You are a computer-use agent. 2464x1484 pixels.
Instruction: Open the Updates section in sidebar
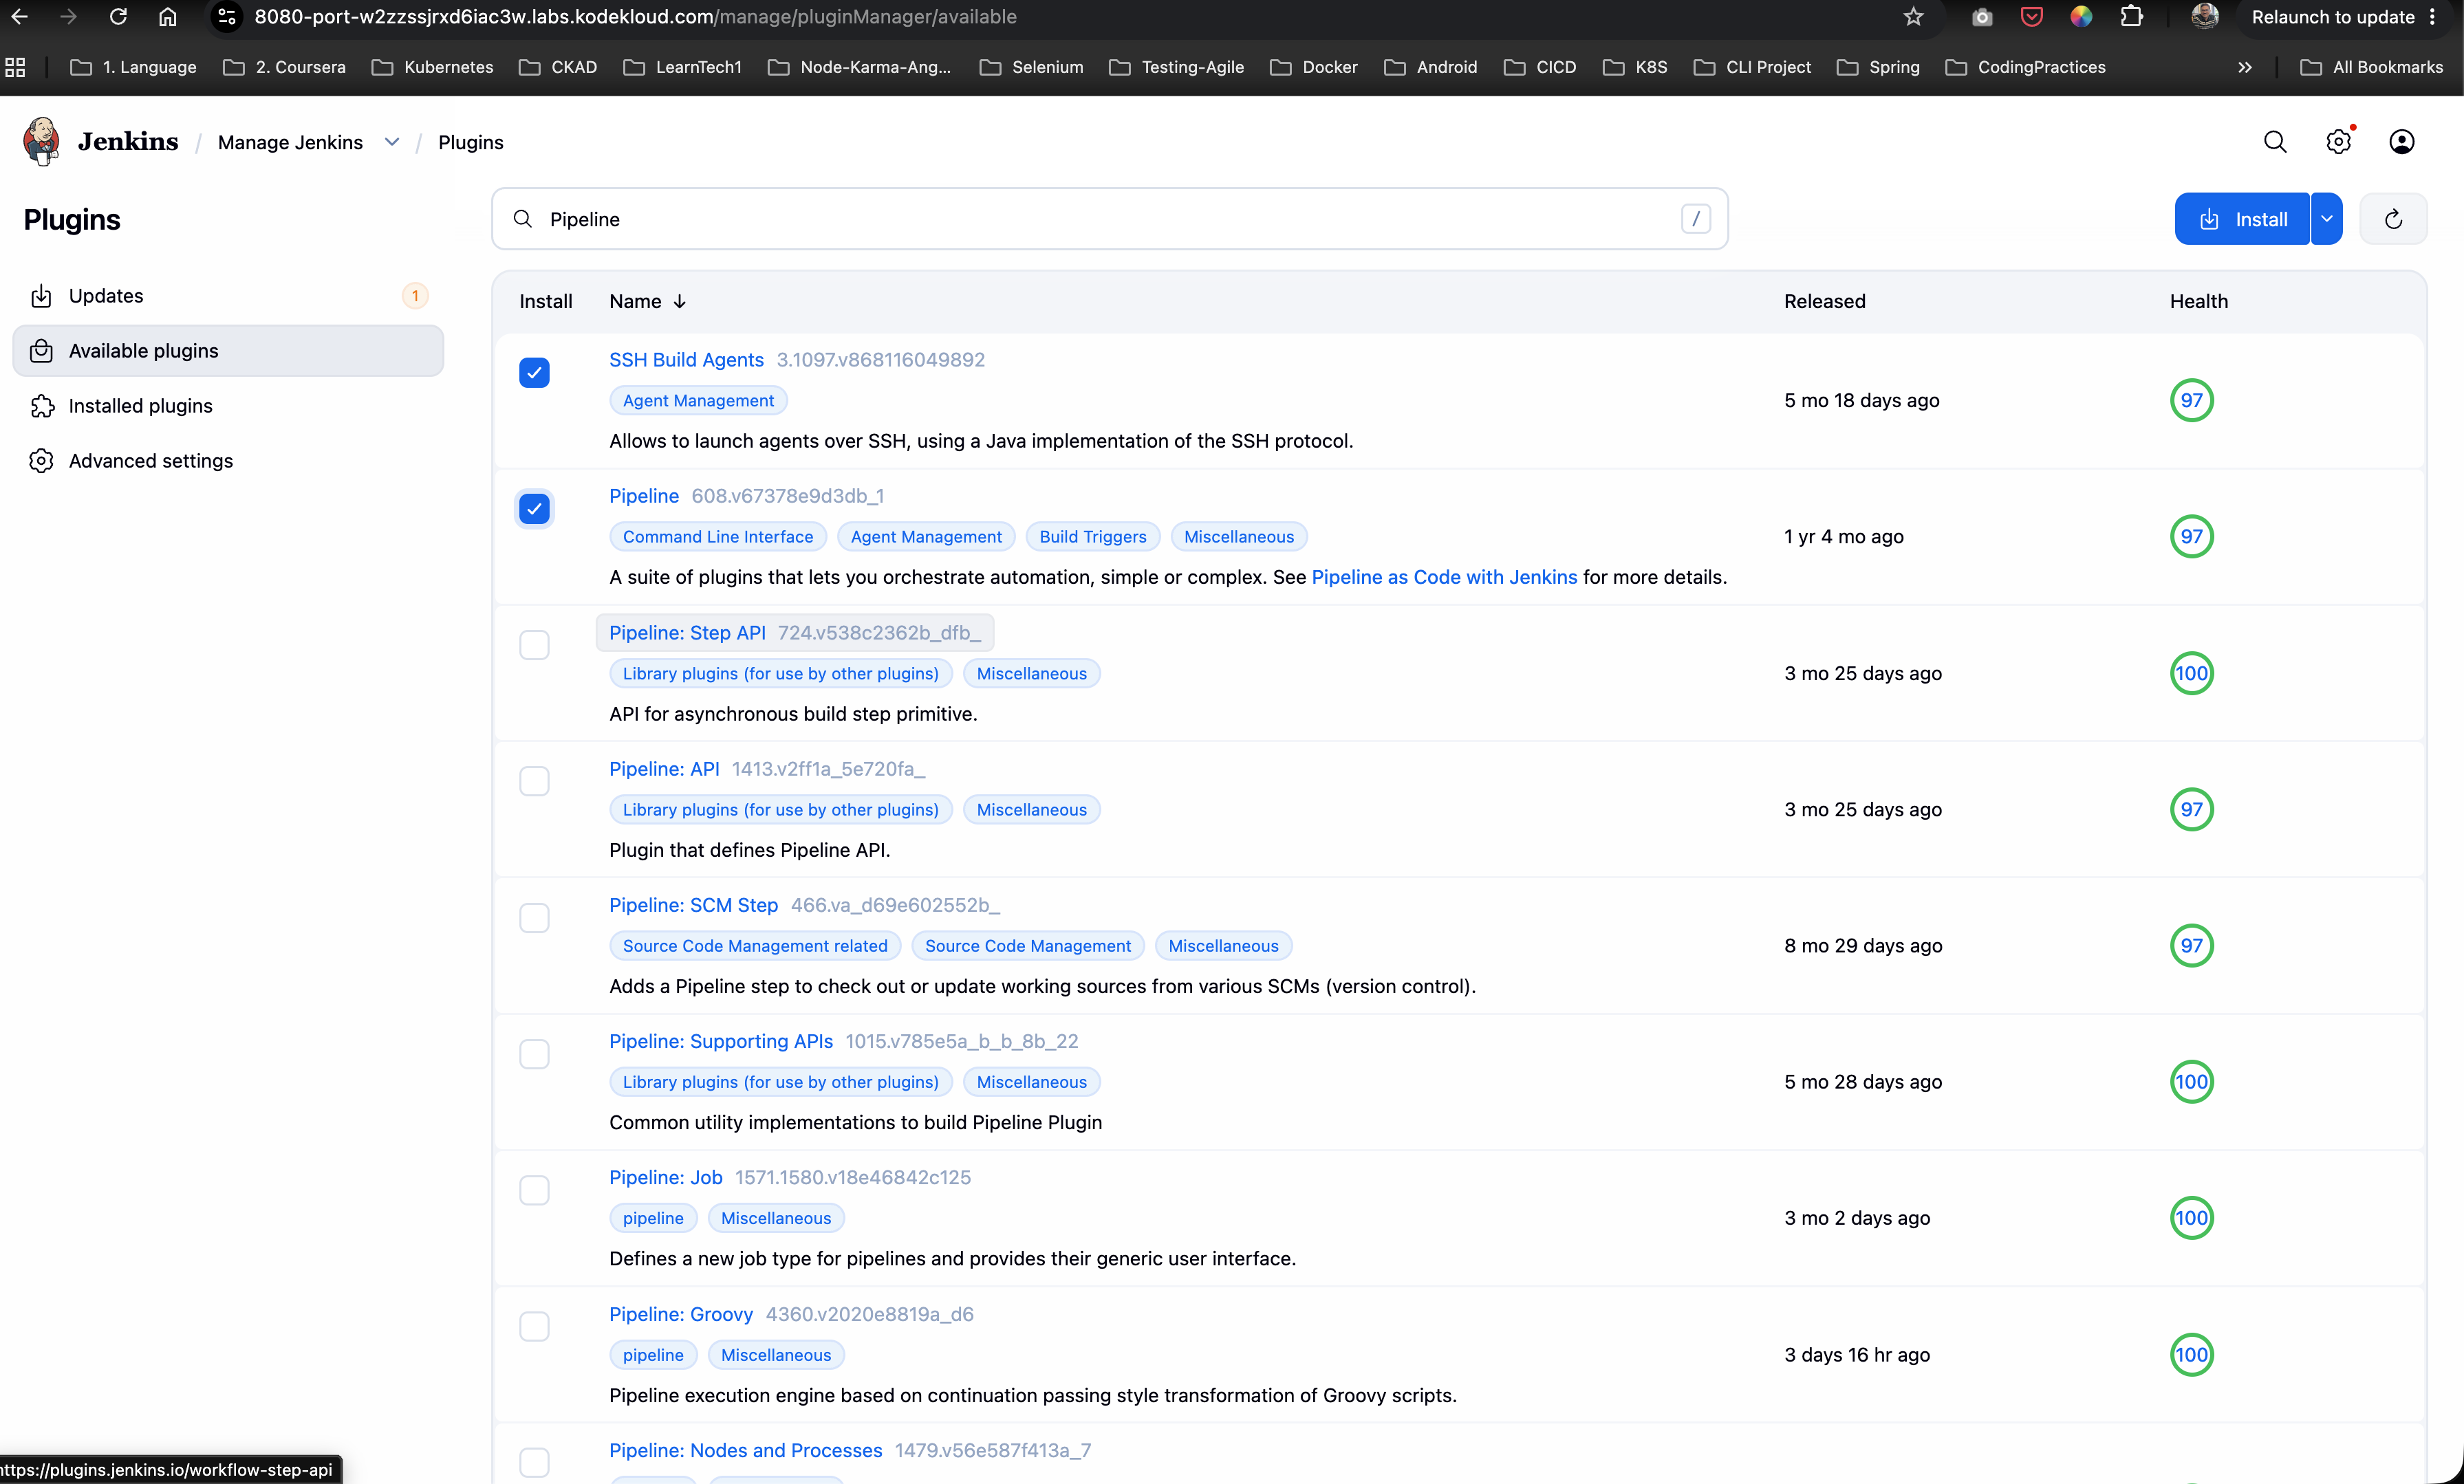coord(228,296)
